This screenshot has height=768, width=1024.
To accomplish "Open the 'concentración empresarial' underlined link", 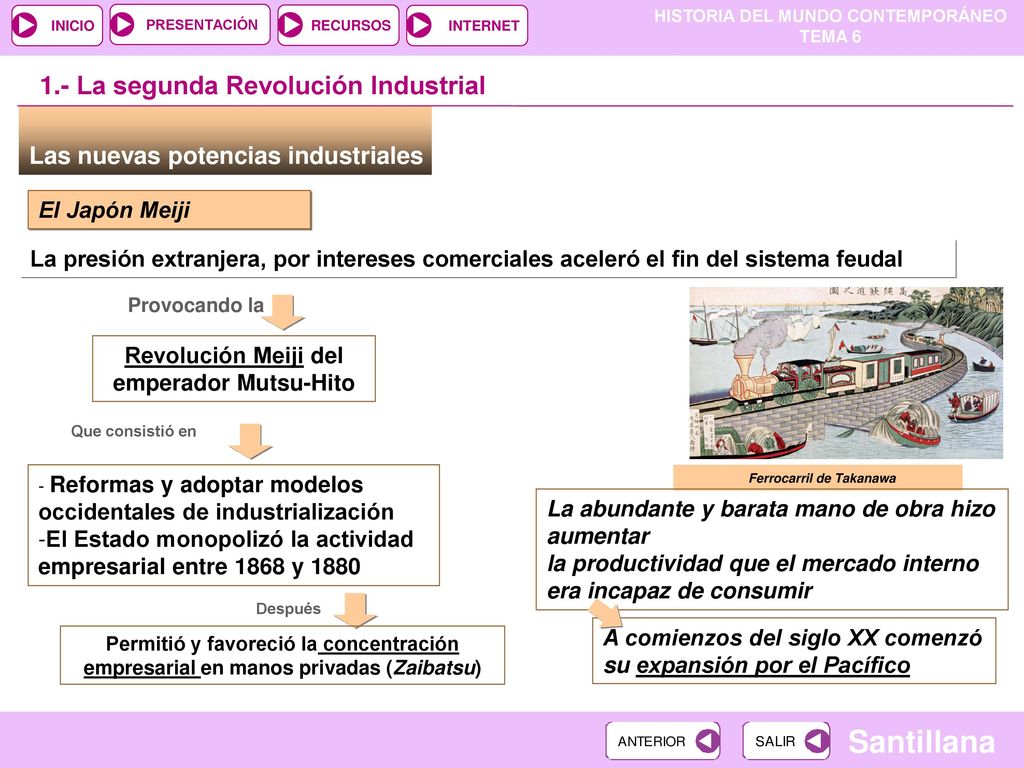I will pos(271,656).
